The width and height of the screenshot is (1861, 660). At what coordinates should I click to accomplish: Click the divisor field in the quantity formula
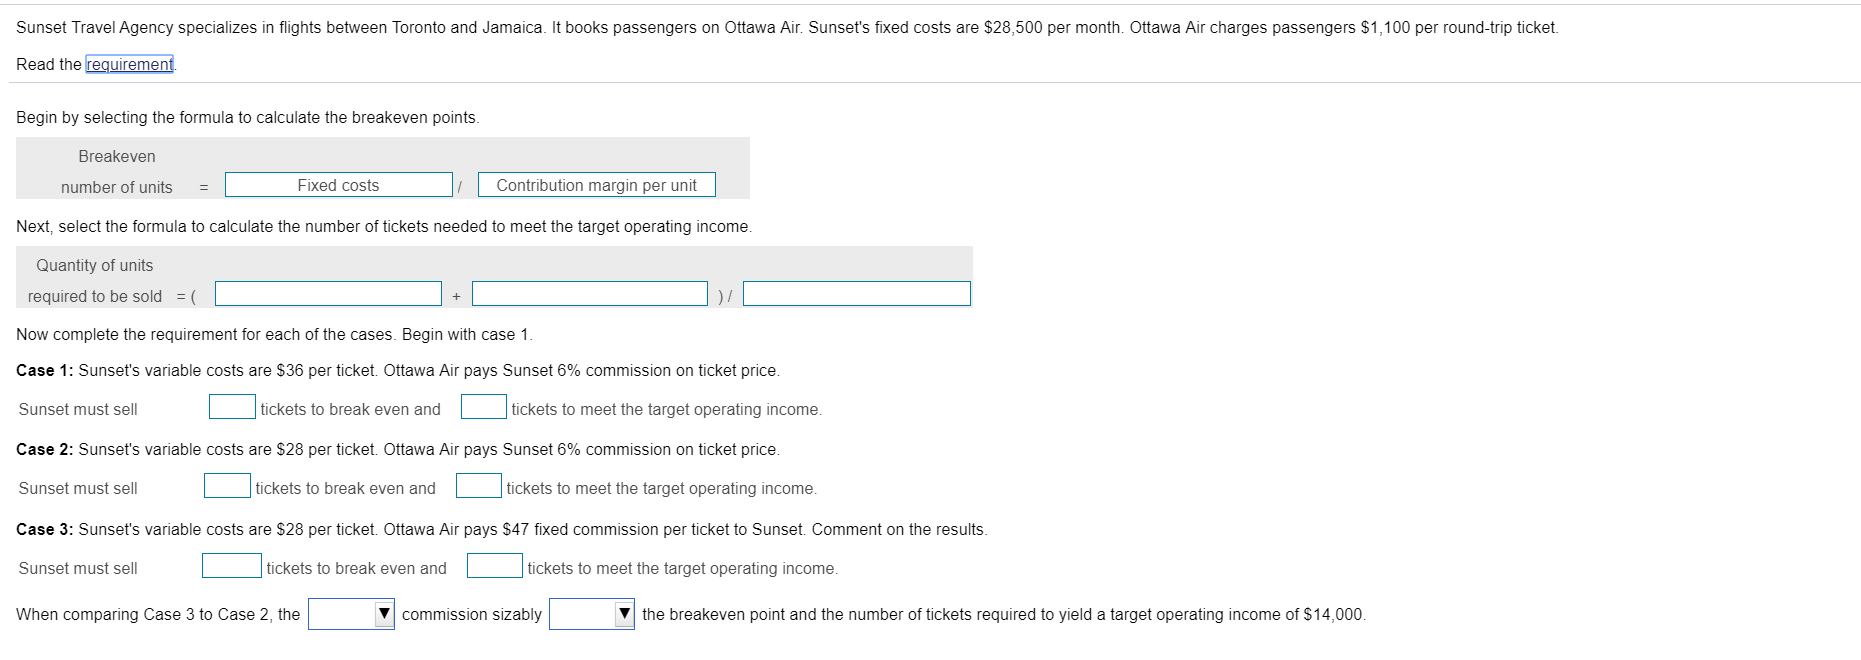click(858, 293)
